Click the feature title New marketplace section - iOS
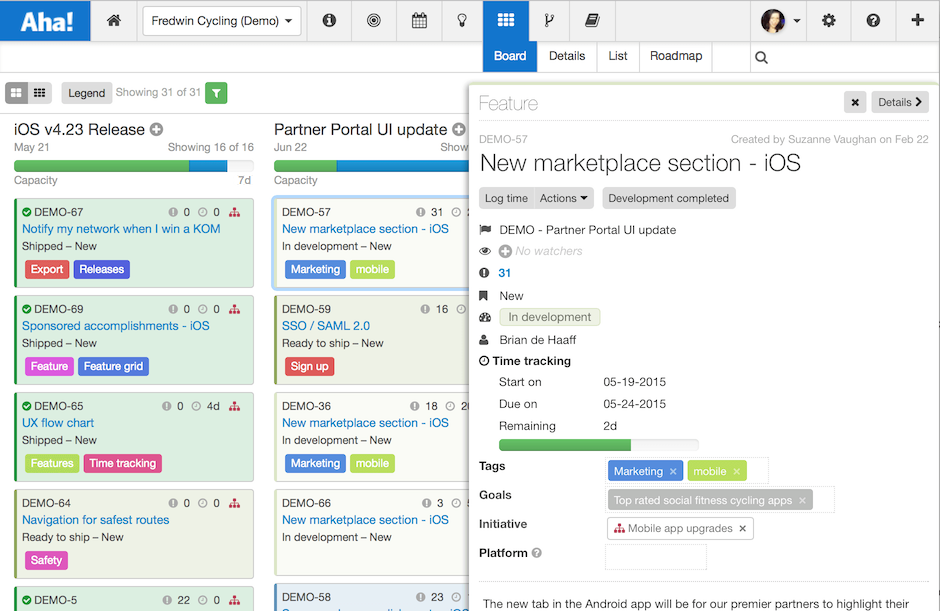Image resolution: width=940 pixels, height=611 pixels. [x=640, y=164]
